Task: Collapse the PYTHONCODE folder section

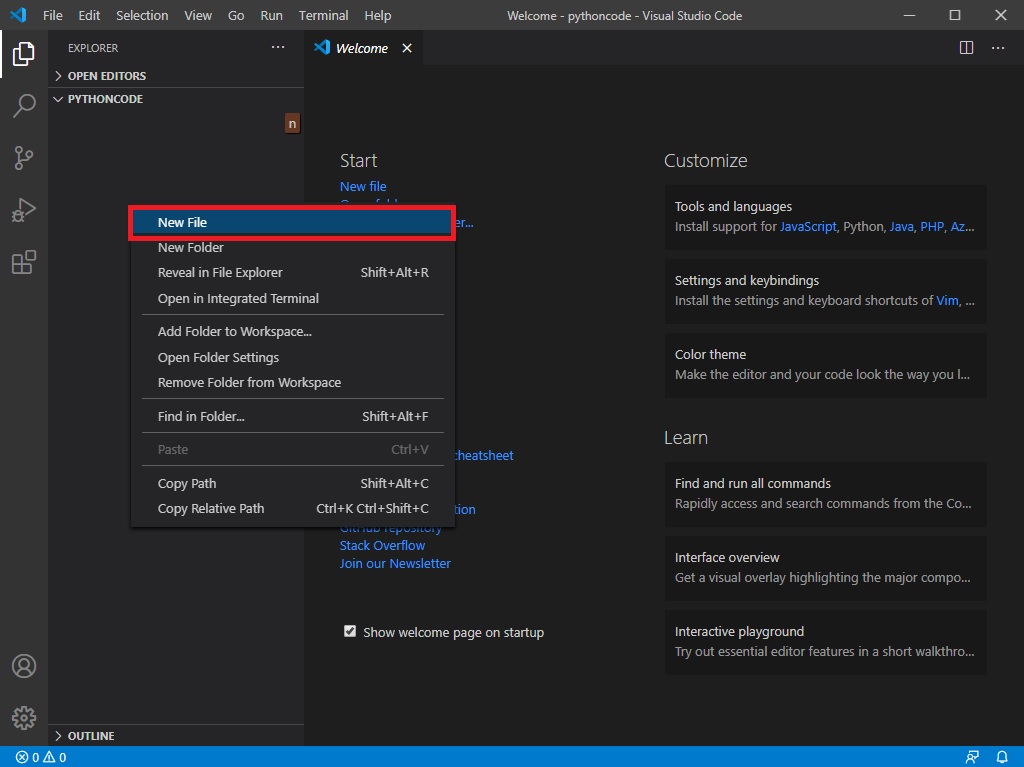Action: [176, 99]
